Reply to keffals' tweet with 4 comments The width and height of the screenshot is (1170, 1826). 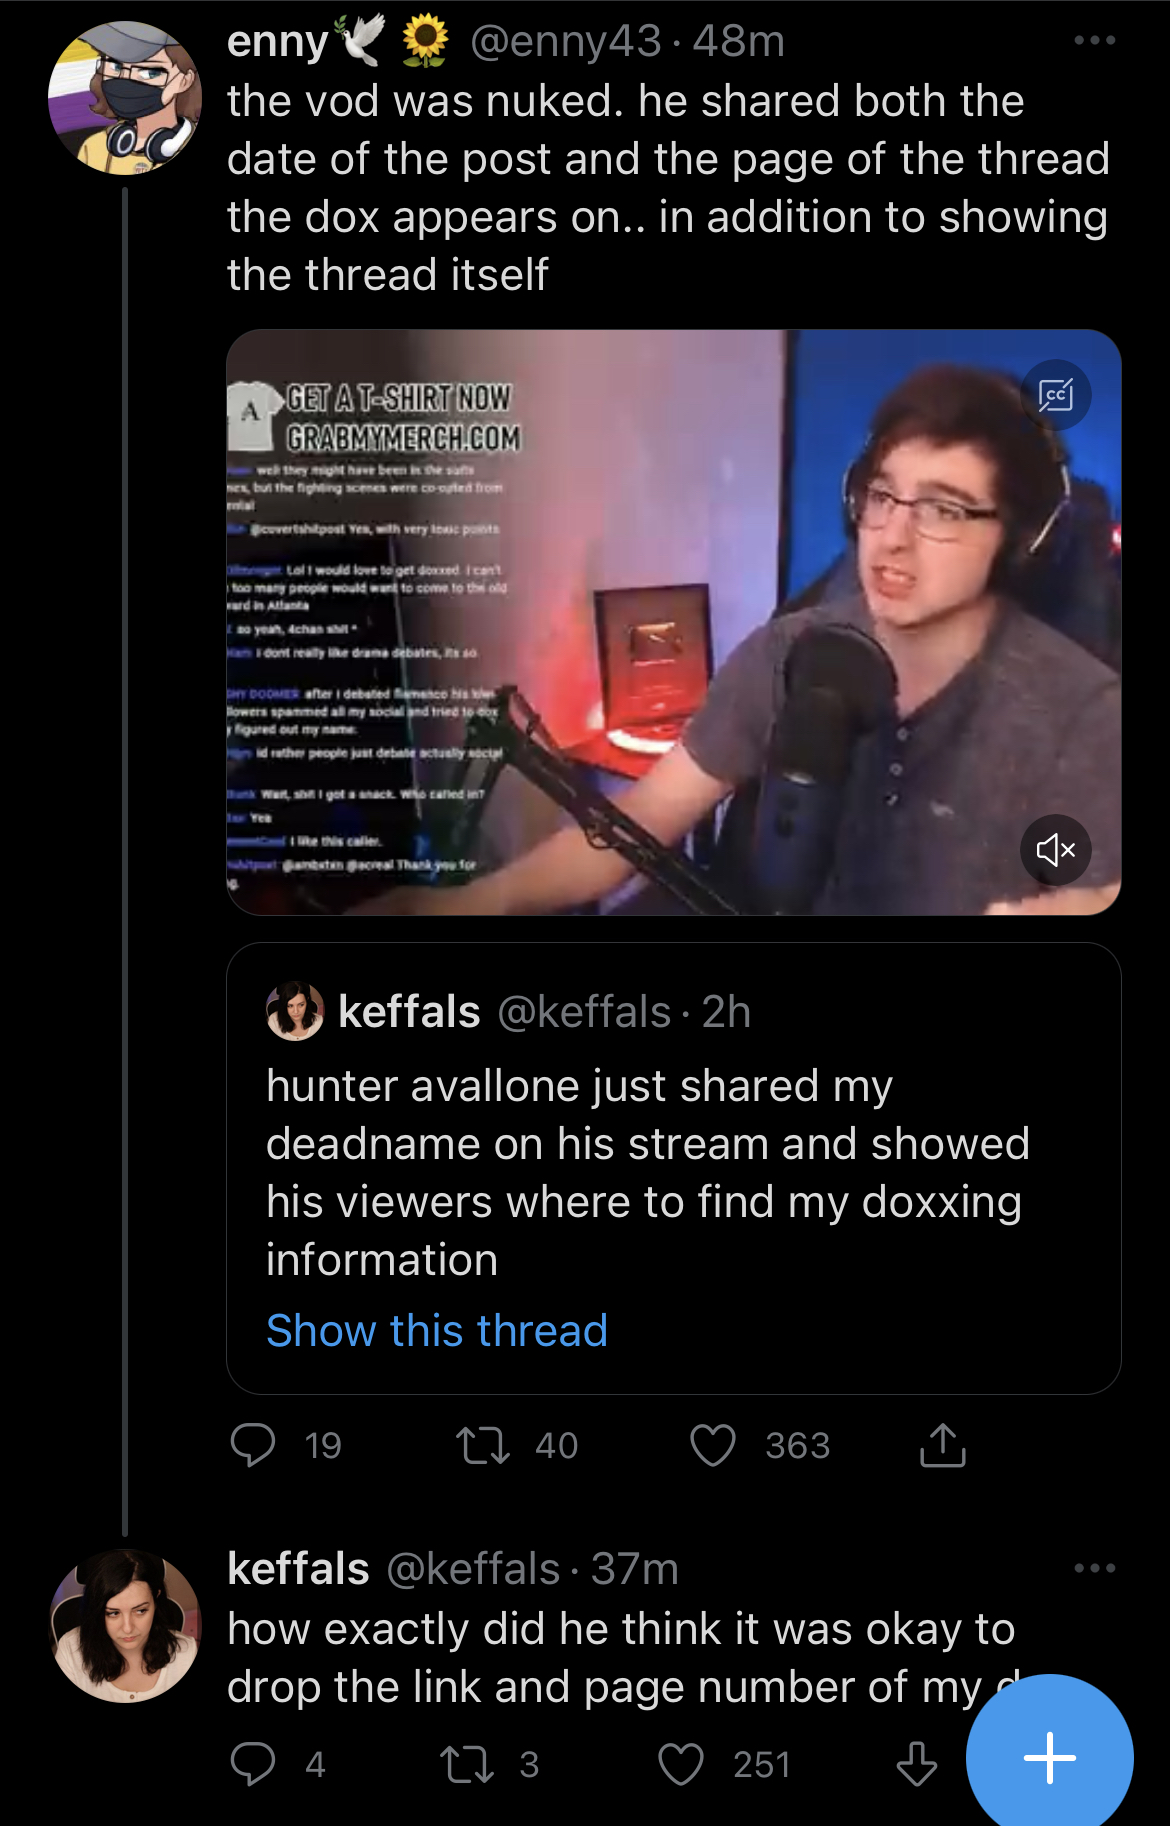[253, 1764]
